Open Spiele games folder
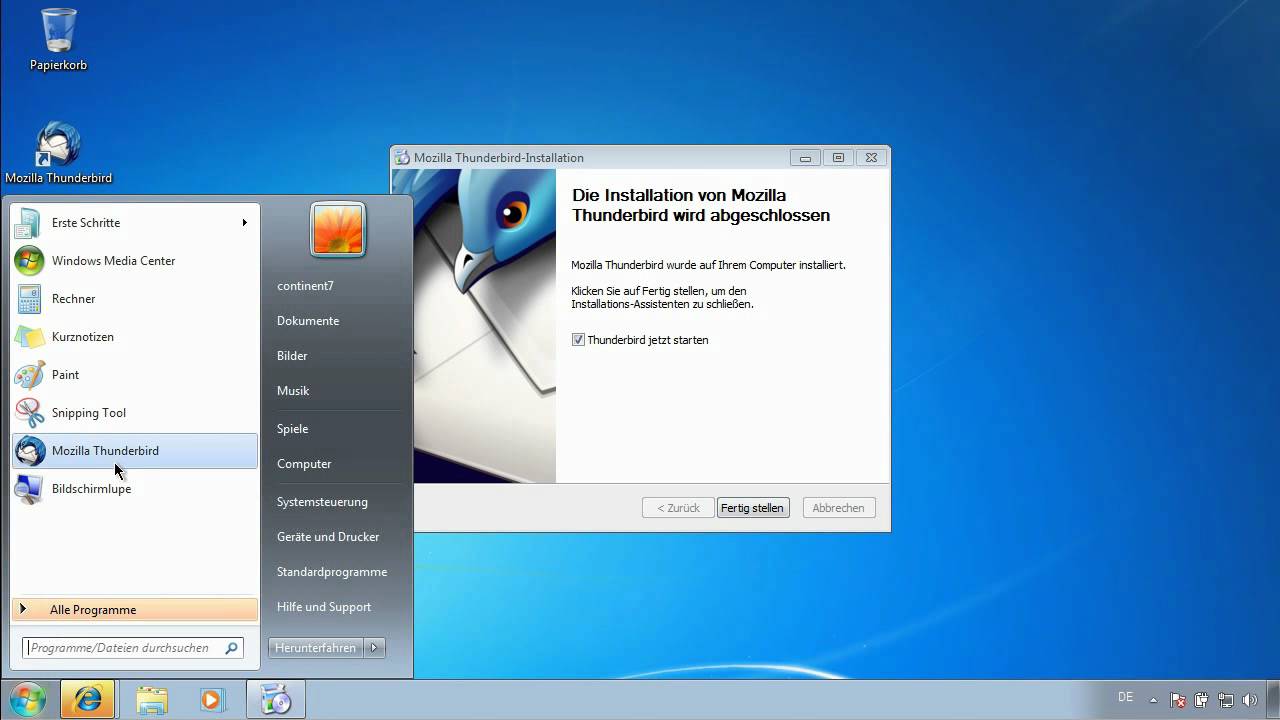Image resolution: width=1280 pixels, height=720 pixels. tap(292, 429)
